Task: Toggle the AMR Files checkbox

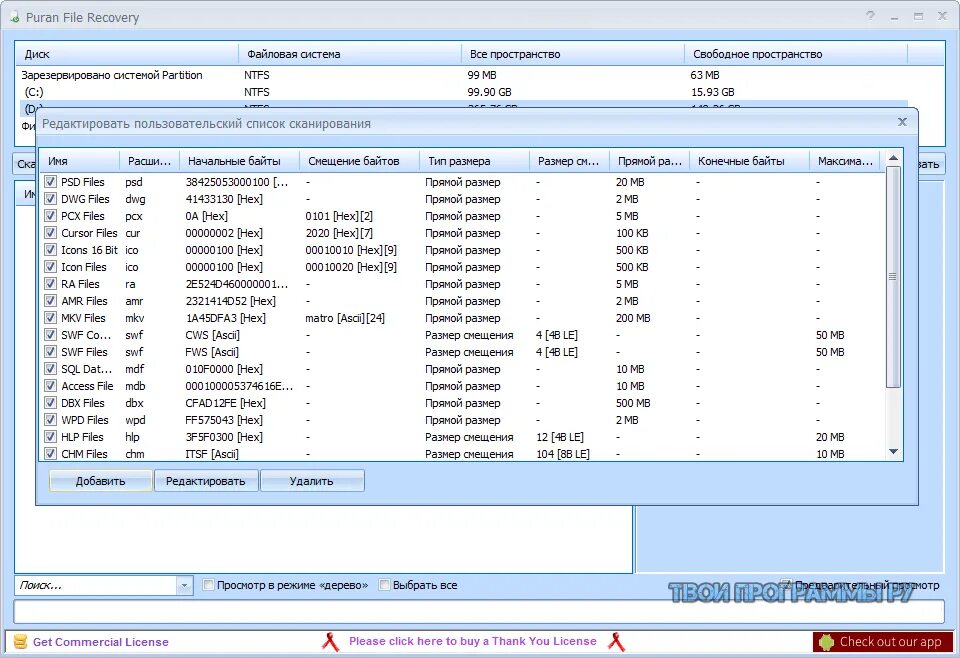Action: (50, 301)
